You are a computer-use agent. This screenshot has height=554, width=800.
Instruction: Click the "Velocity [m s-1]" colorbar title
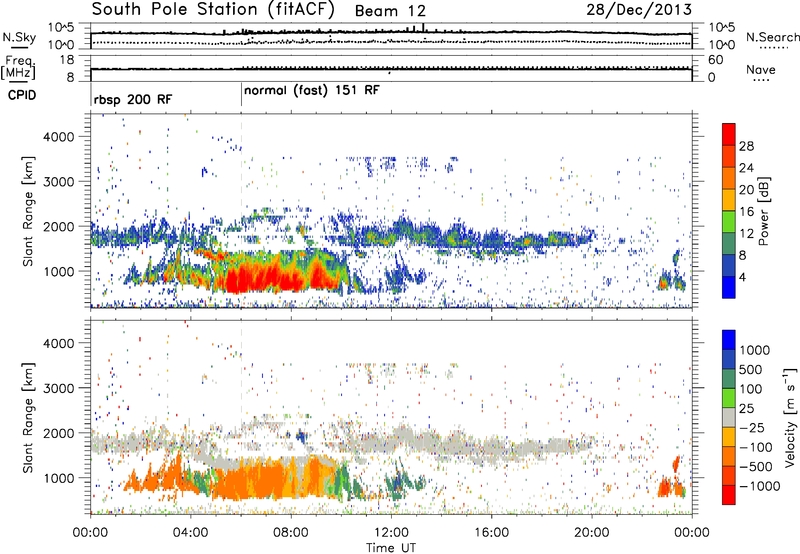click(x=790, y=417)
